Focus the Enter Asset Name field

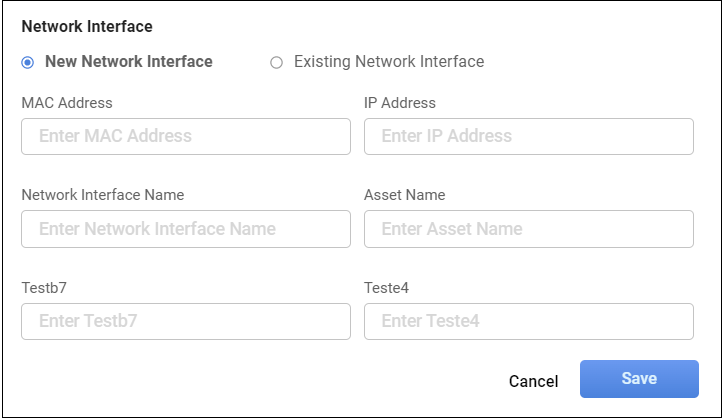tap(528, 229)
